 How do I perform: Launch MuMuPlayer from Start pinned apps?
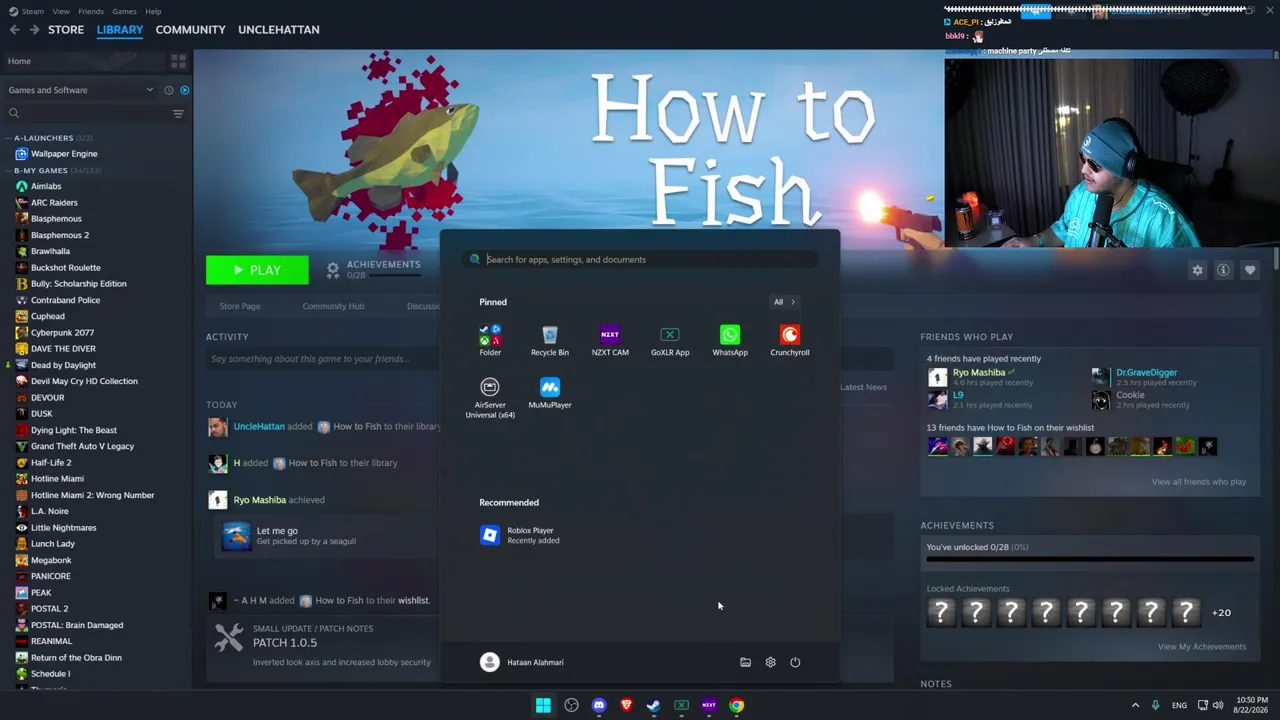550,393
